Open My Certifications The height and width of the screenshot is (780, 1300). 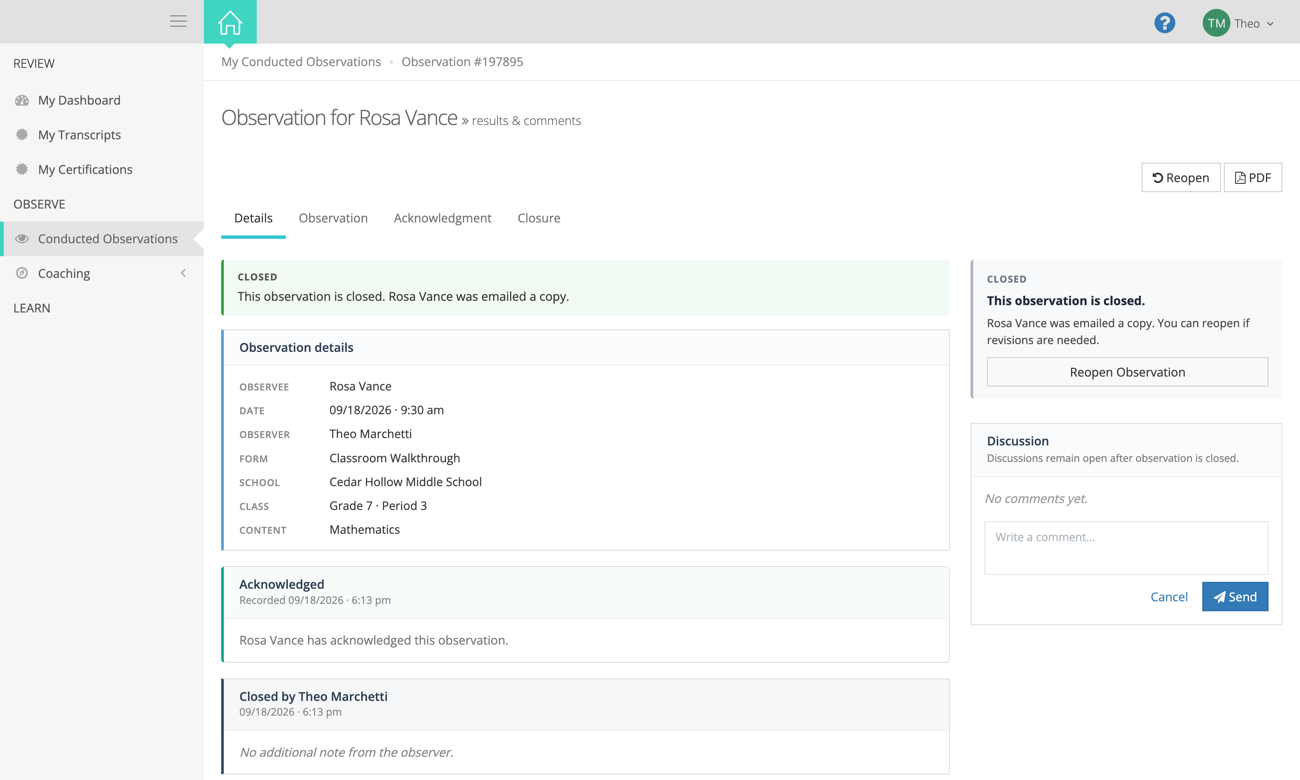(x=85, y=169)
